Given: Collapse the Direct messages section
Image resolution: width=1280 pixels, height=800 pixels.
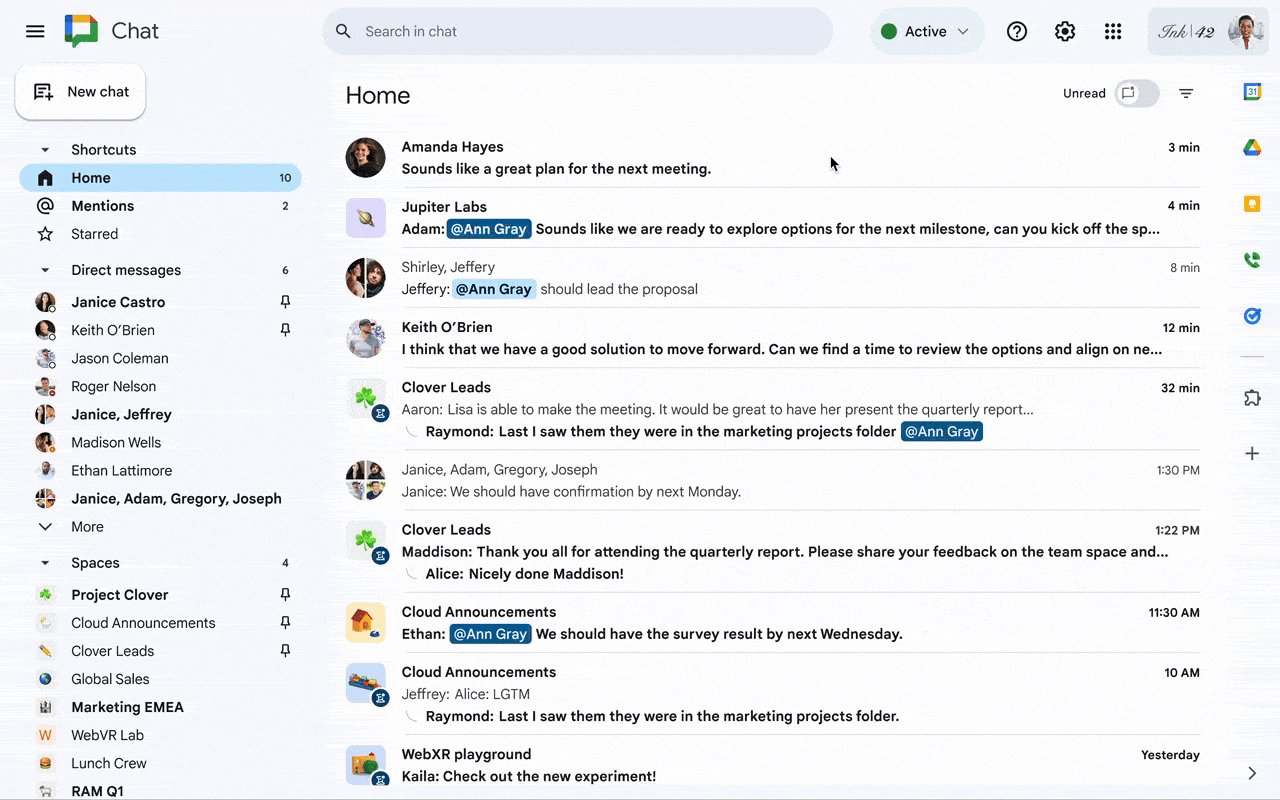Looking at the screenshot, I should click(x=45, y=270).
